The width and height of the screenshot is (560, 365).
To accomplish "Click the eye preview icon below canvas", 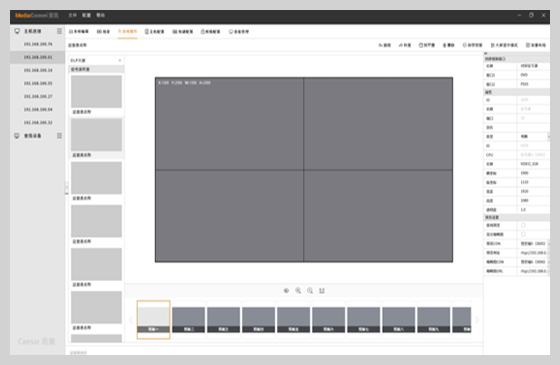I will tap(286, 291).
